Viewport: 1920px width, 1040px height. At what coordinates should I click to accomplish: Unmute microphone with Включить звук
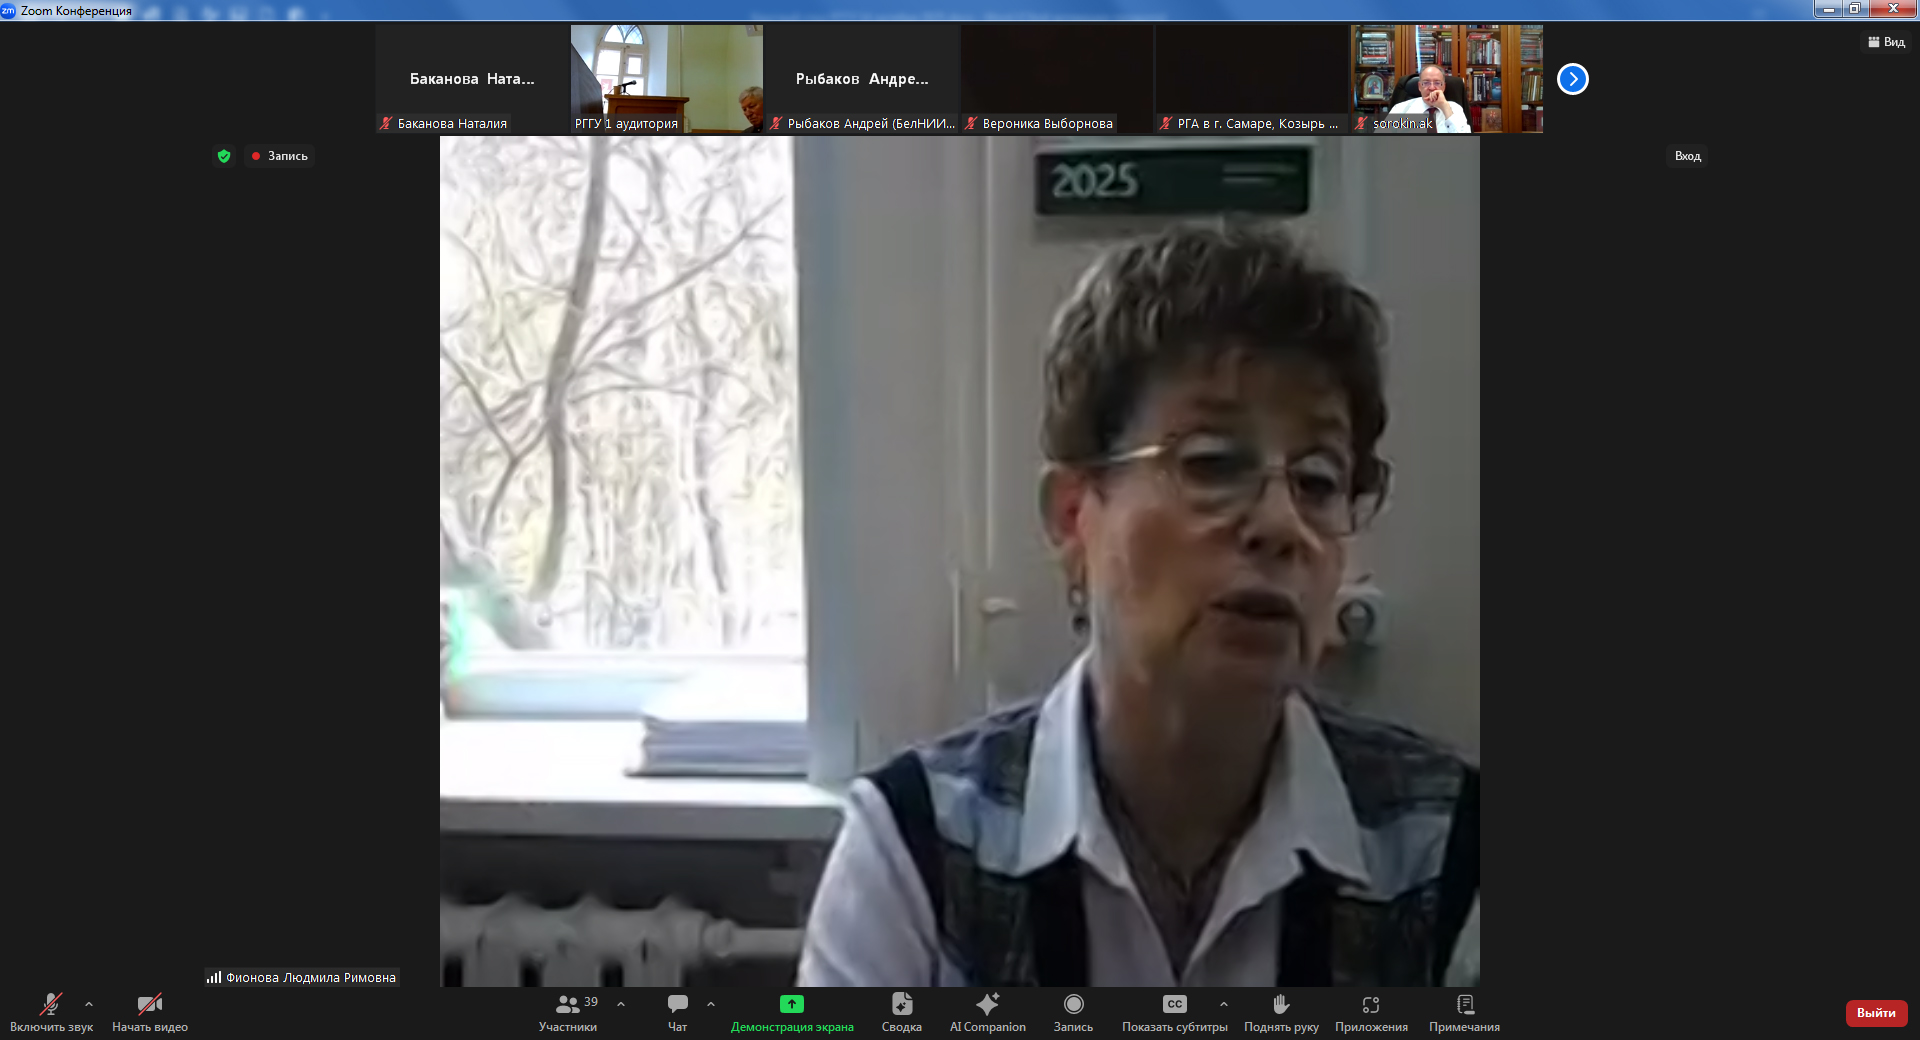(x=51, y=1012)
